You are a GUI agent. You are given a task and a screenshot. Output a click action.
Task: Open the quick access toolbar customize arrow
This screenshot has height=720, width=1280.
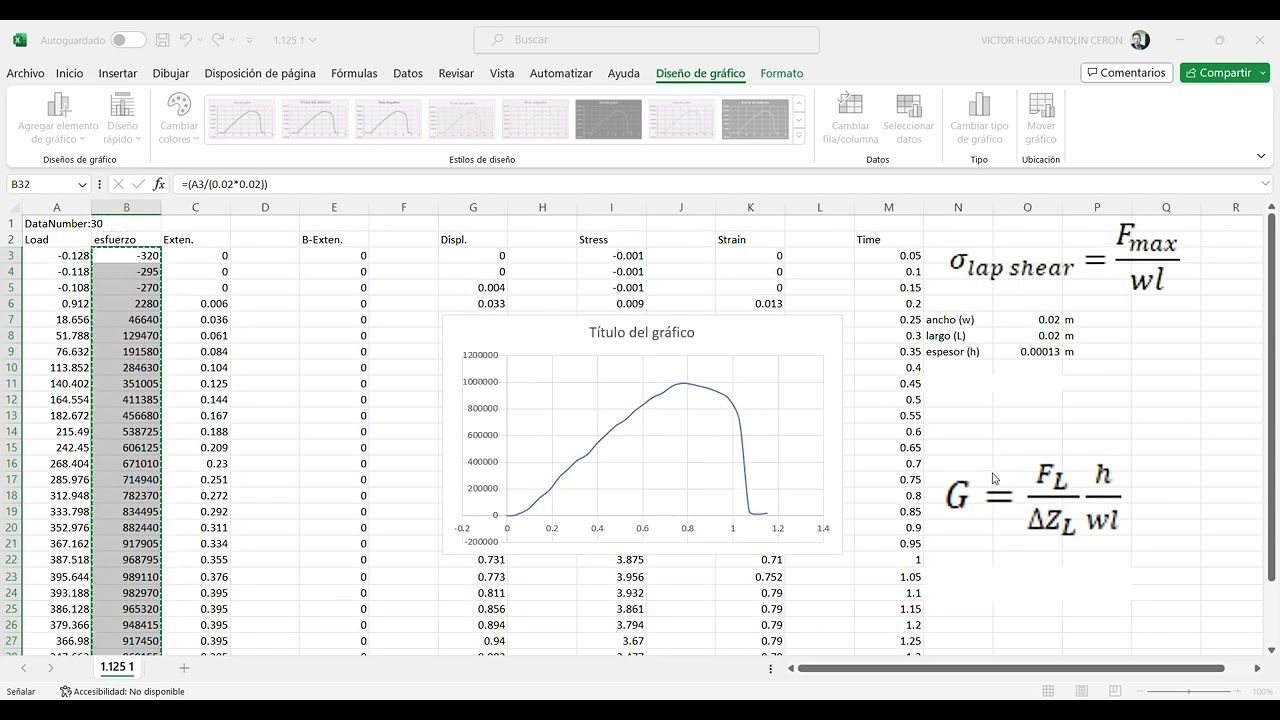click(x=249, y=40)
